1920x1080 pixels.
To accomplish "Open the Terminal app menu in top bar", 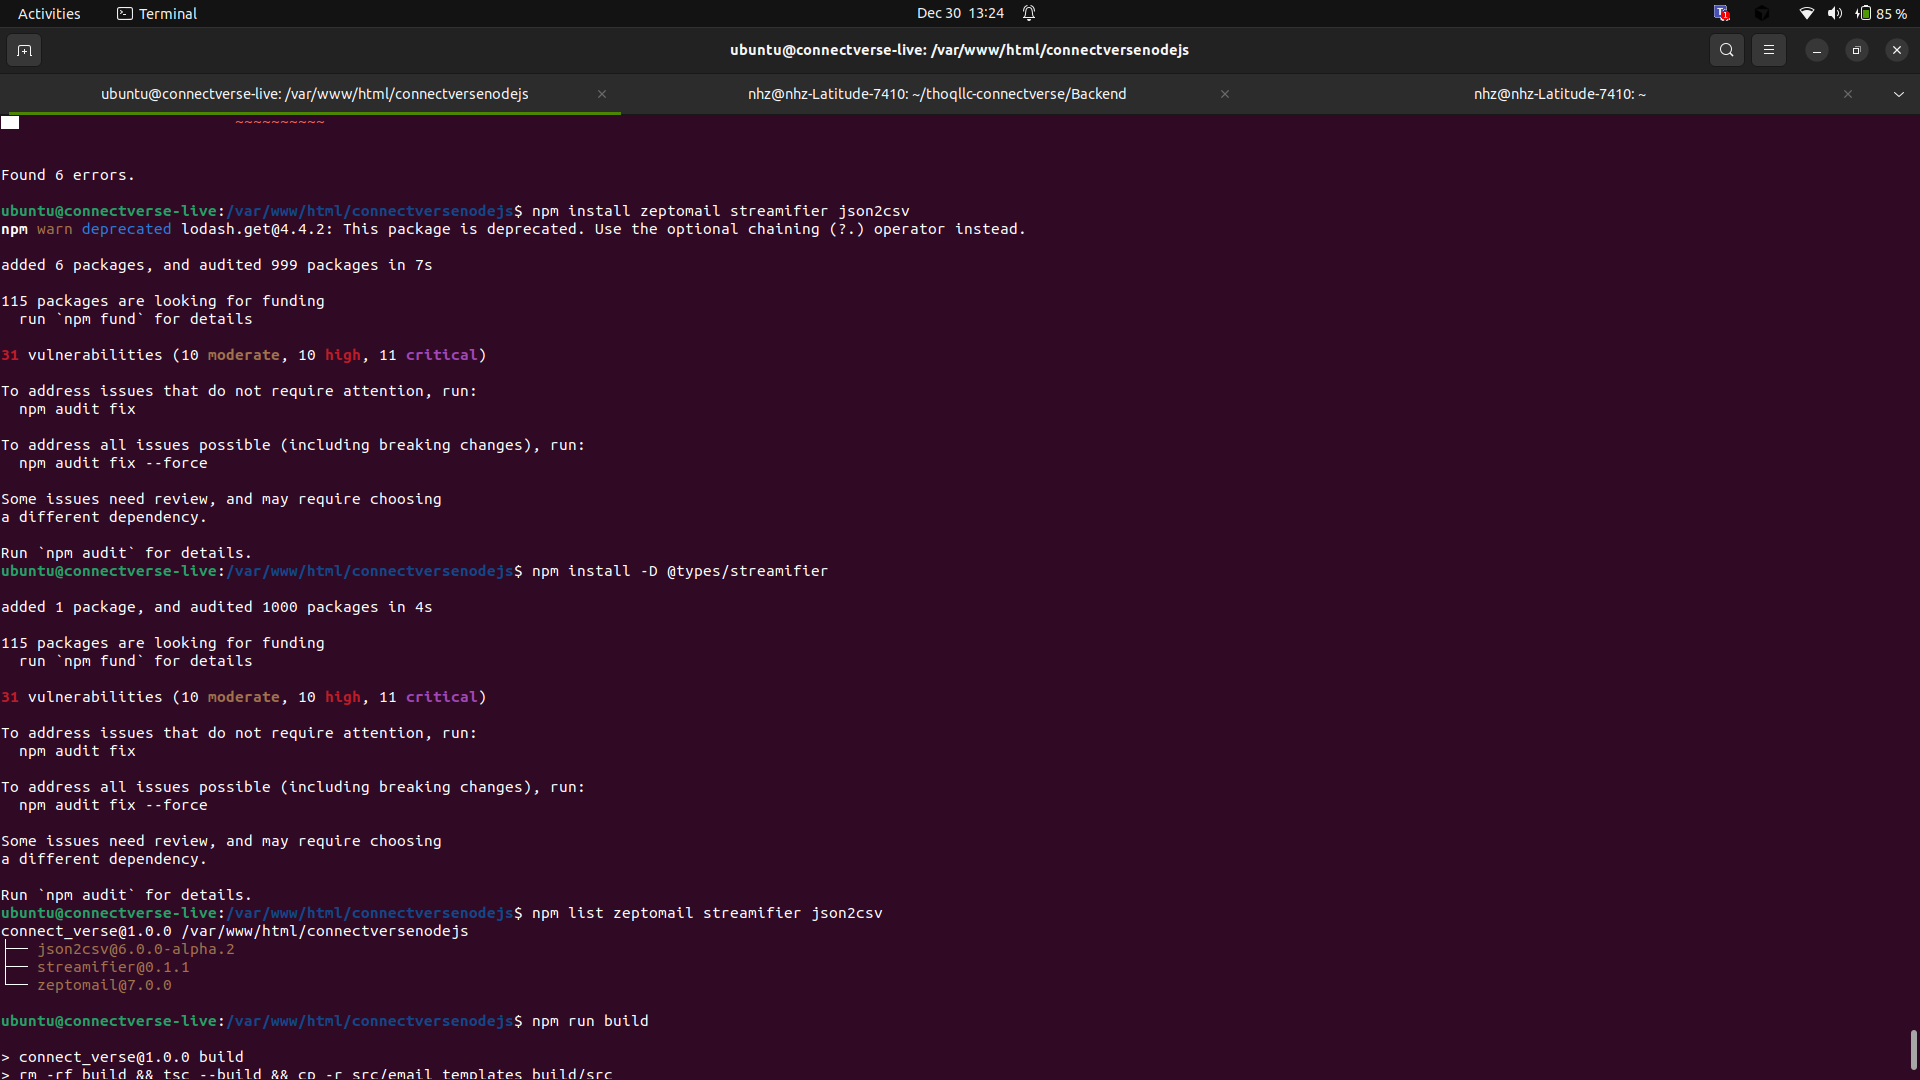I will coord(157,13).
